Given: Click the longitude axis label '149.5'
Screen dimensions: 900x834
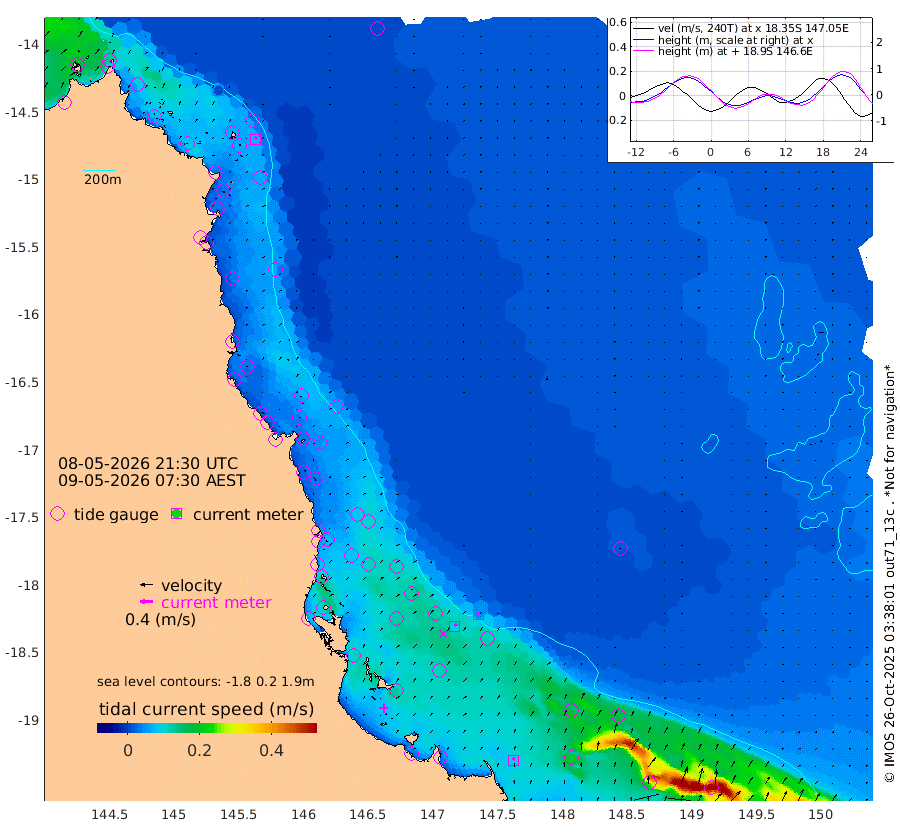Looking at the screenshot, I should pos(756,814).
